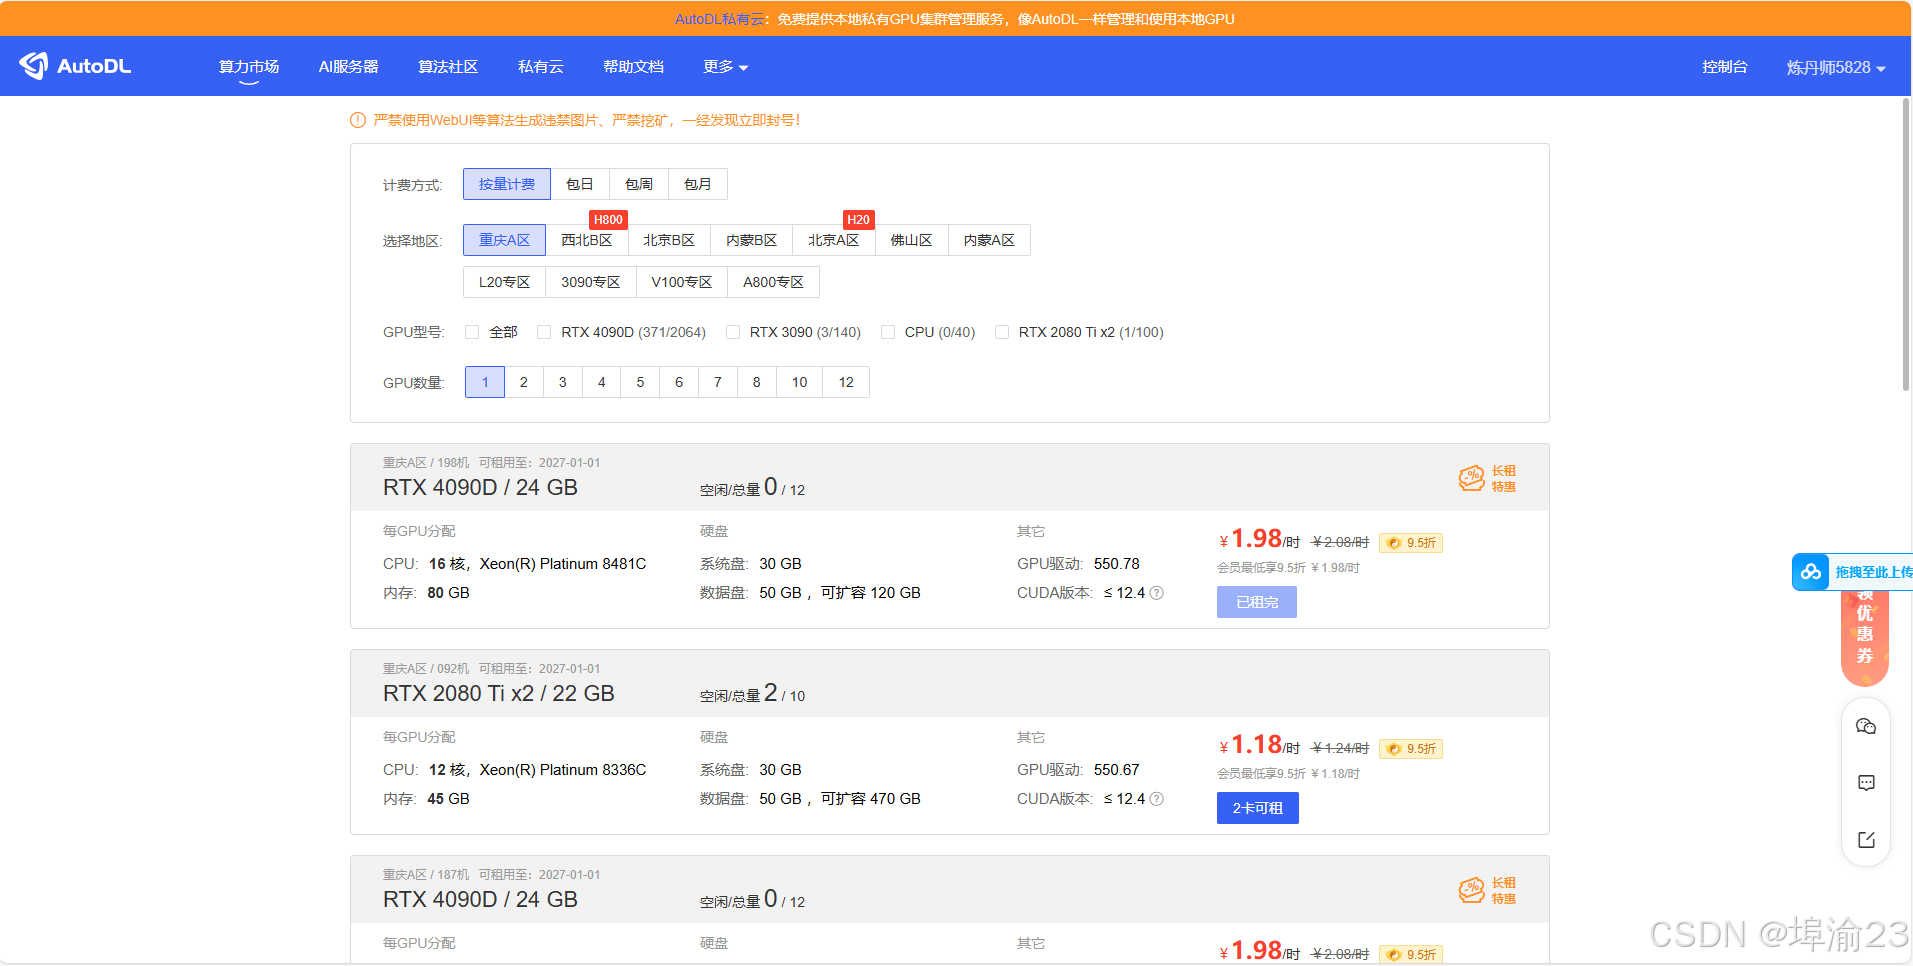The height and width of the screenshot is (966, 1913).
Task: Click the AutoDL logo
Action: 75,66
